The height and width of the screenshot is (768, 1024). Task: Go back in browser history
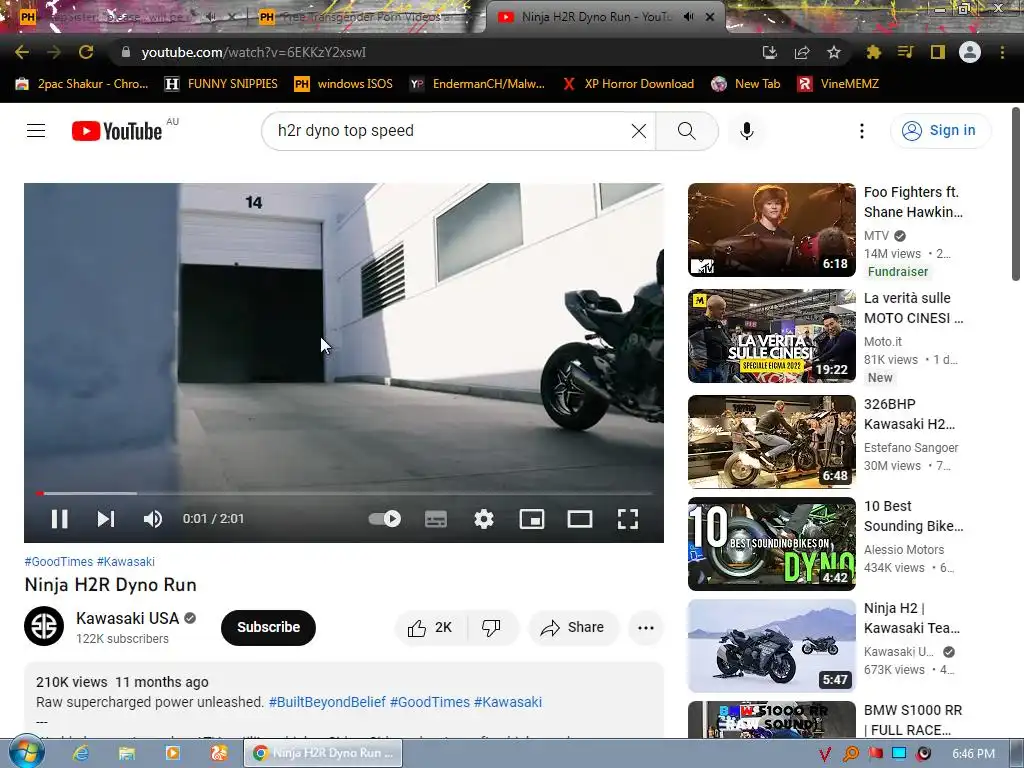coord(22,52)
